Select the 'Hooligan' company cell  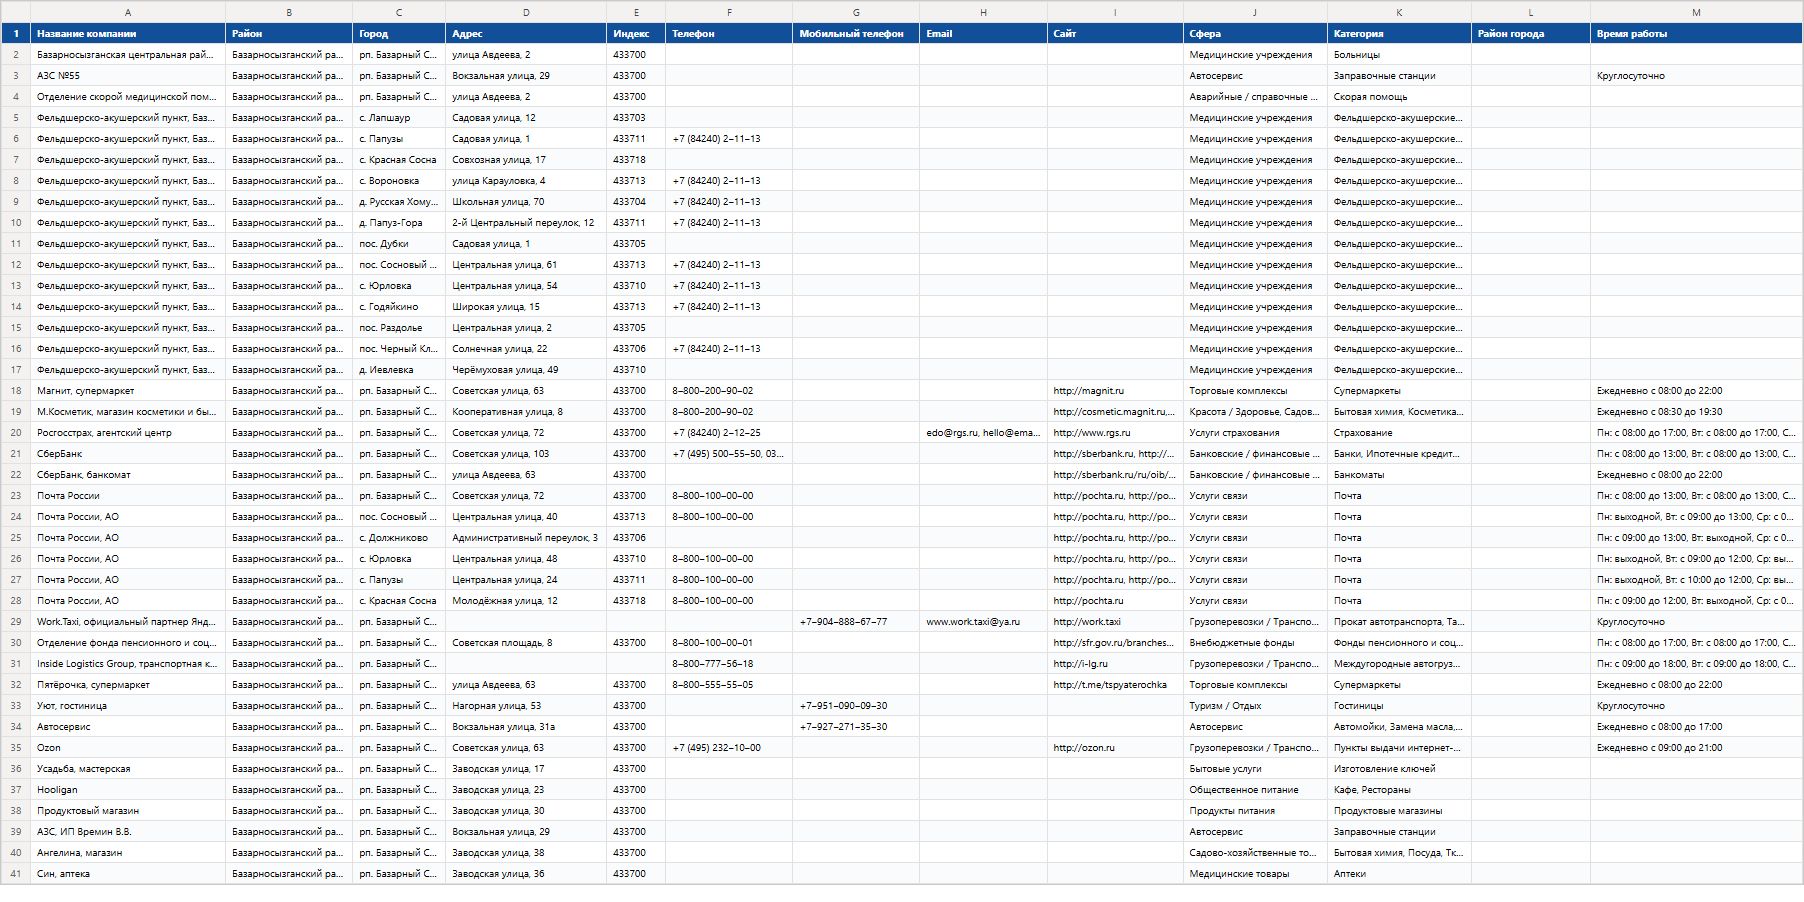pyautogui.click(x=128, y=790)
